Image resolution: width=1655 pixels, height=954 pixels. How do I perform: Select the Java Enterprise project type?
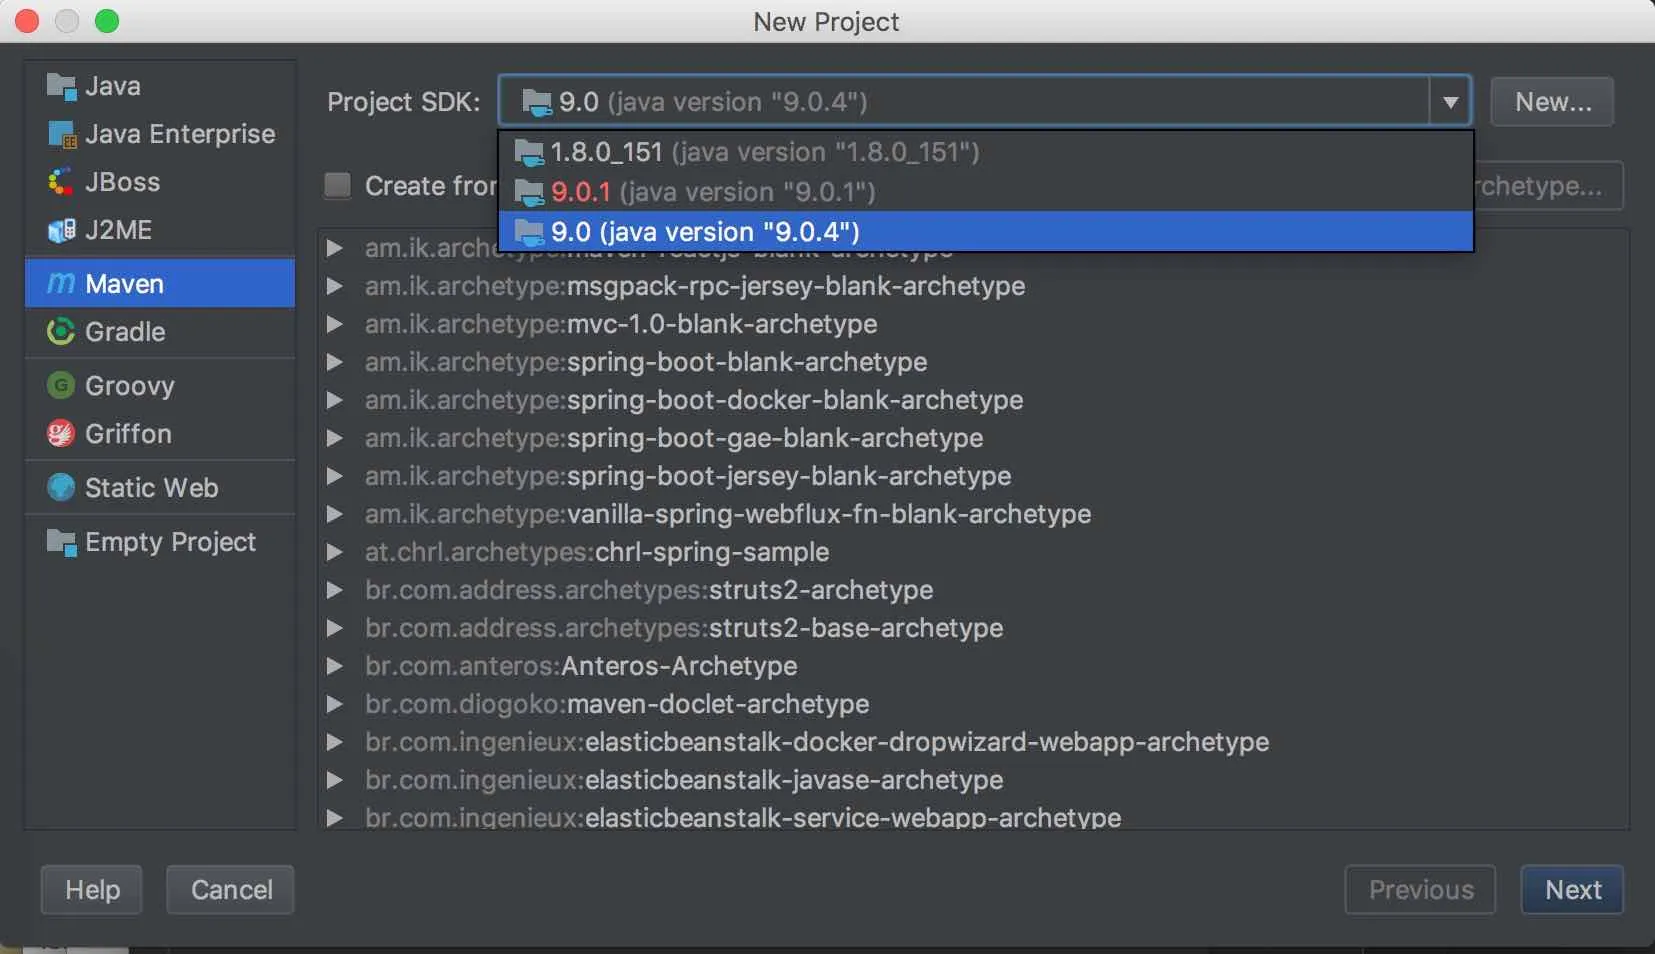160,134
